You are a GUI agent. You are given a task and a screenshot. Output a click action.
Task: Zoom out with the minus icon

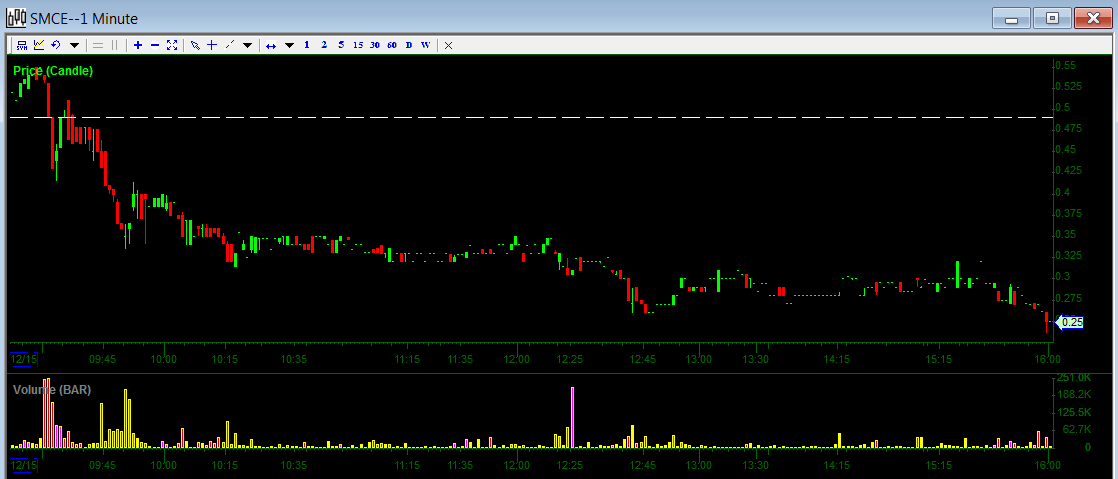click(x=154, y=45)
